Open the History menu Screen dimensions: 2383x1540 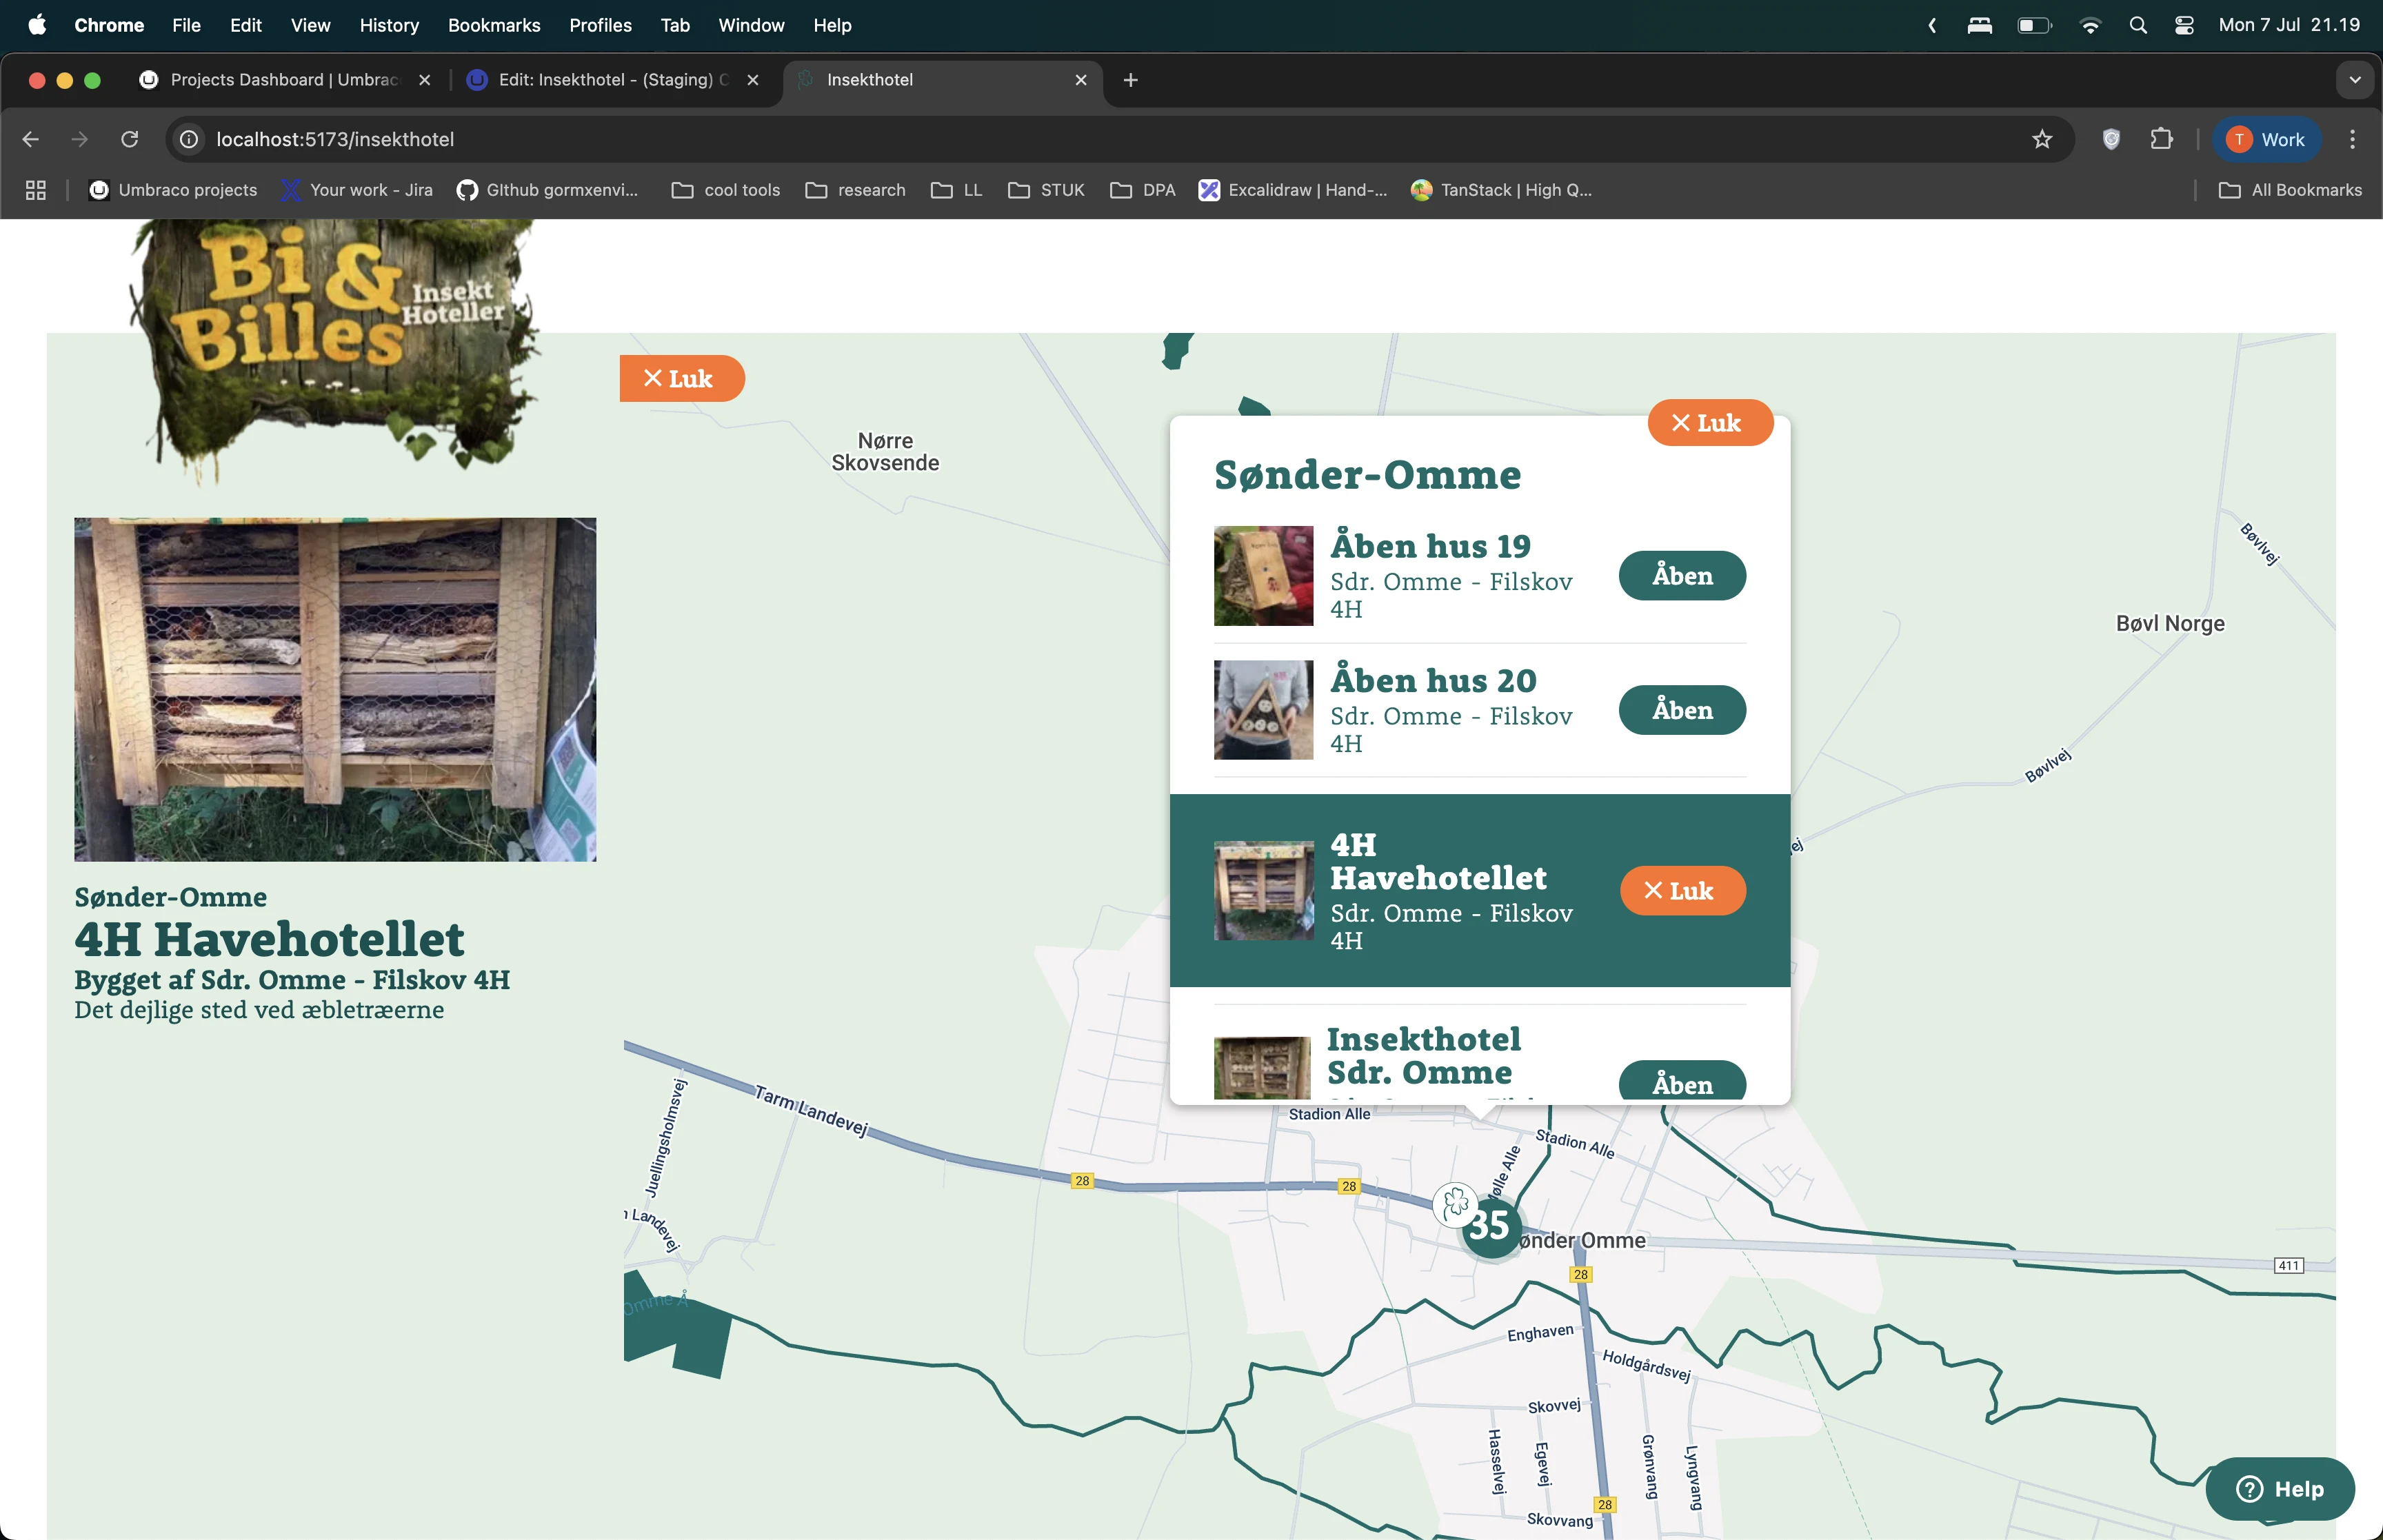pyautogui.click(x=389, y=25)
